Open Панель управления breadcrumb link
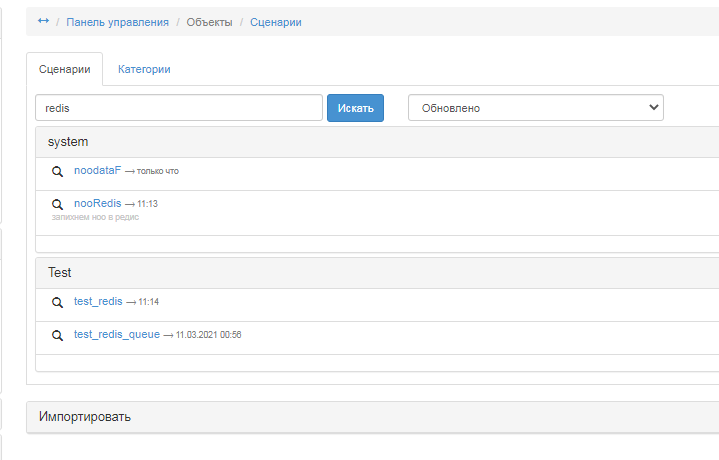The image size is (719, 460). 117,22
